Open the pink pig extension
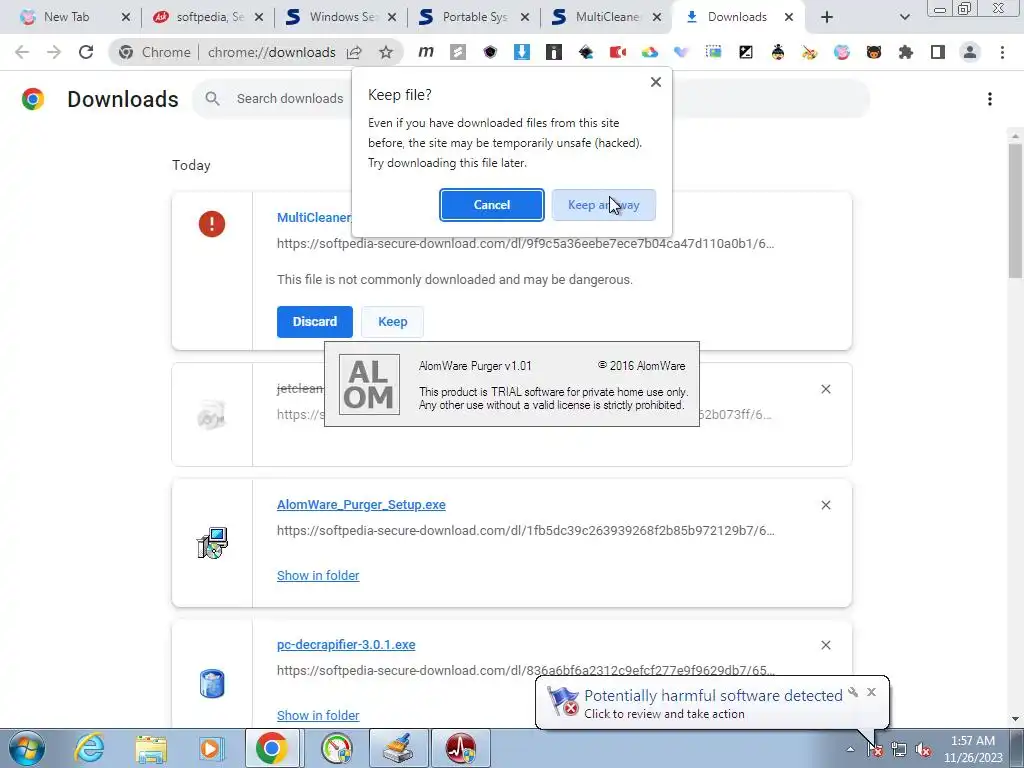This screenshot has height=768, width=1024. click(x=842, y=52)
